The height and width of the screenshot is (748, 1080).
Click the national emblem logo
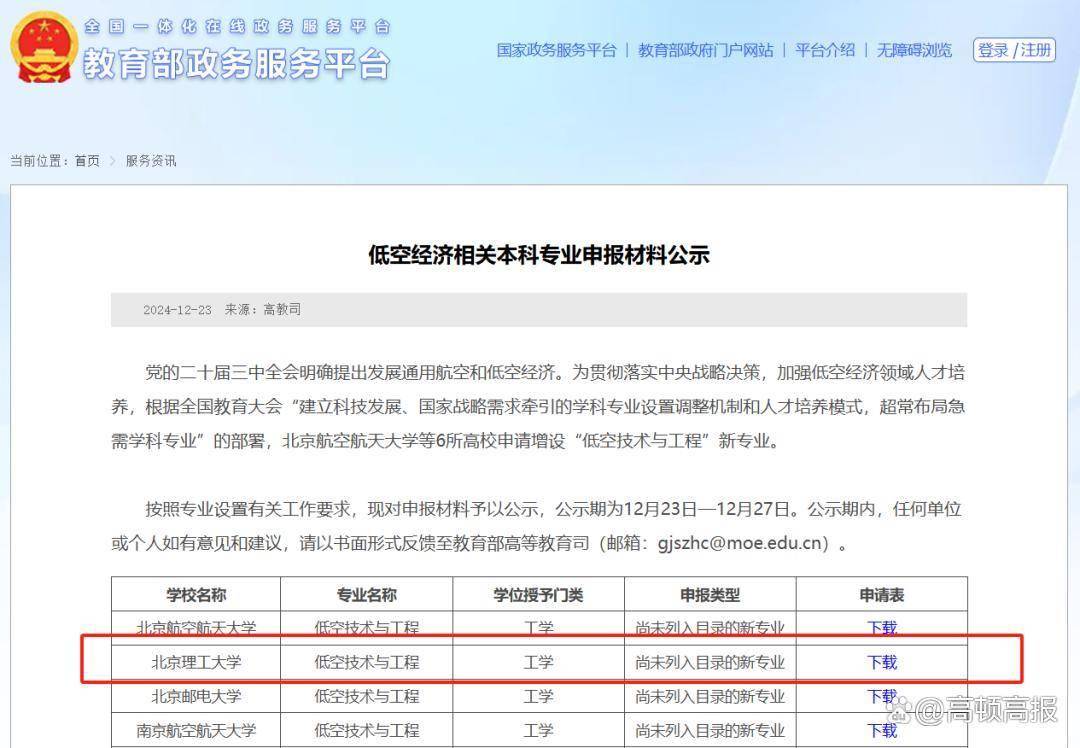coord(43,48)
